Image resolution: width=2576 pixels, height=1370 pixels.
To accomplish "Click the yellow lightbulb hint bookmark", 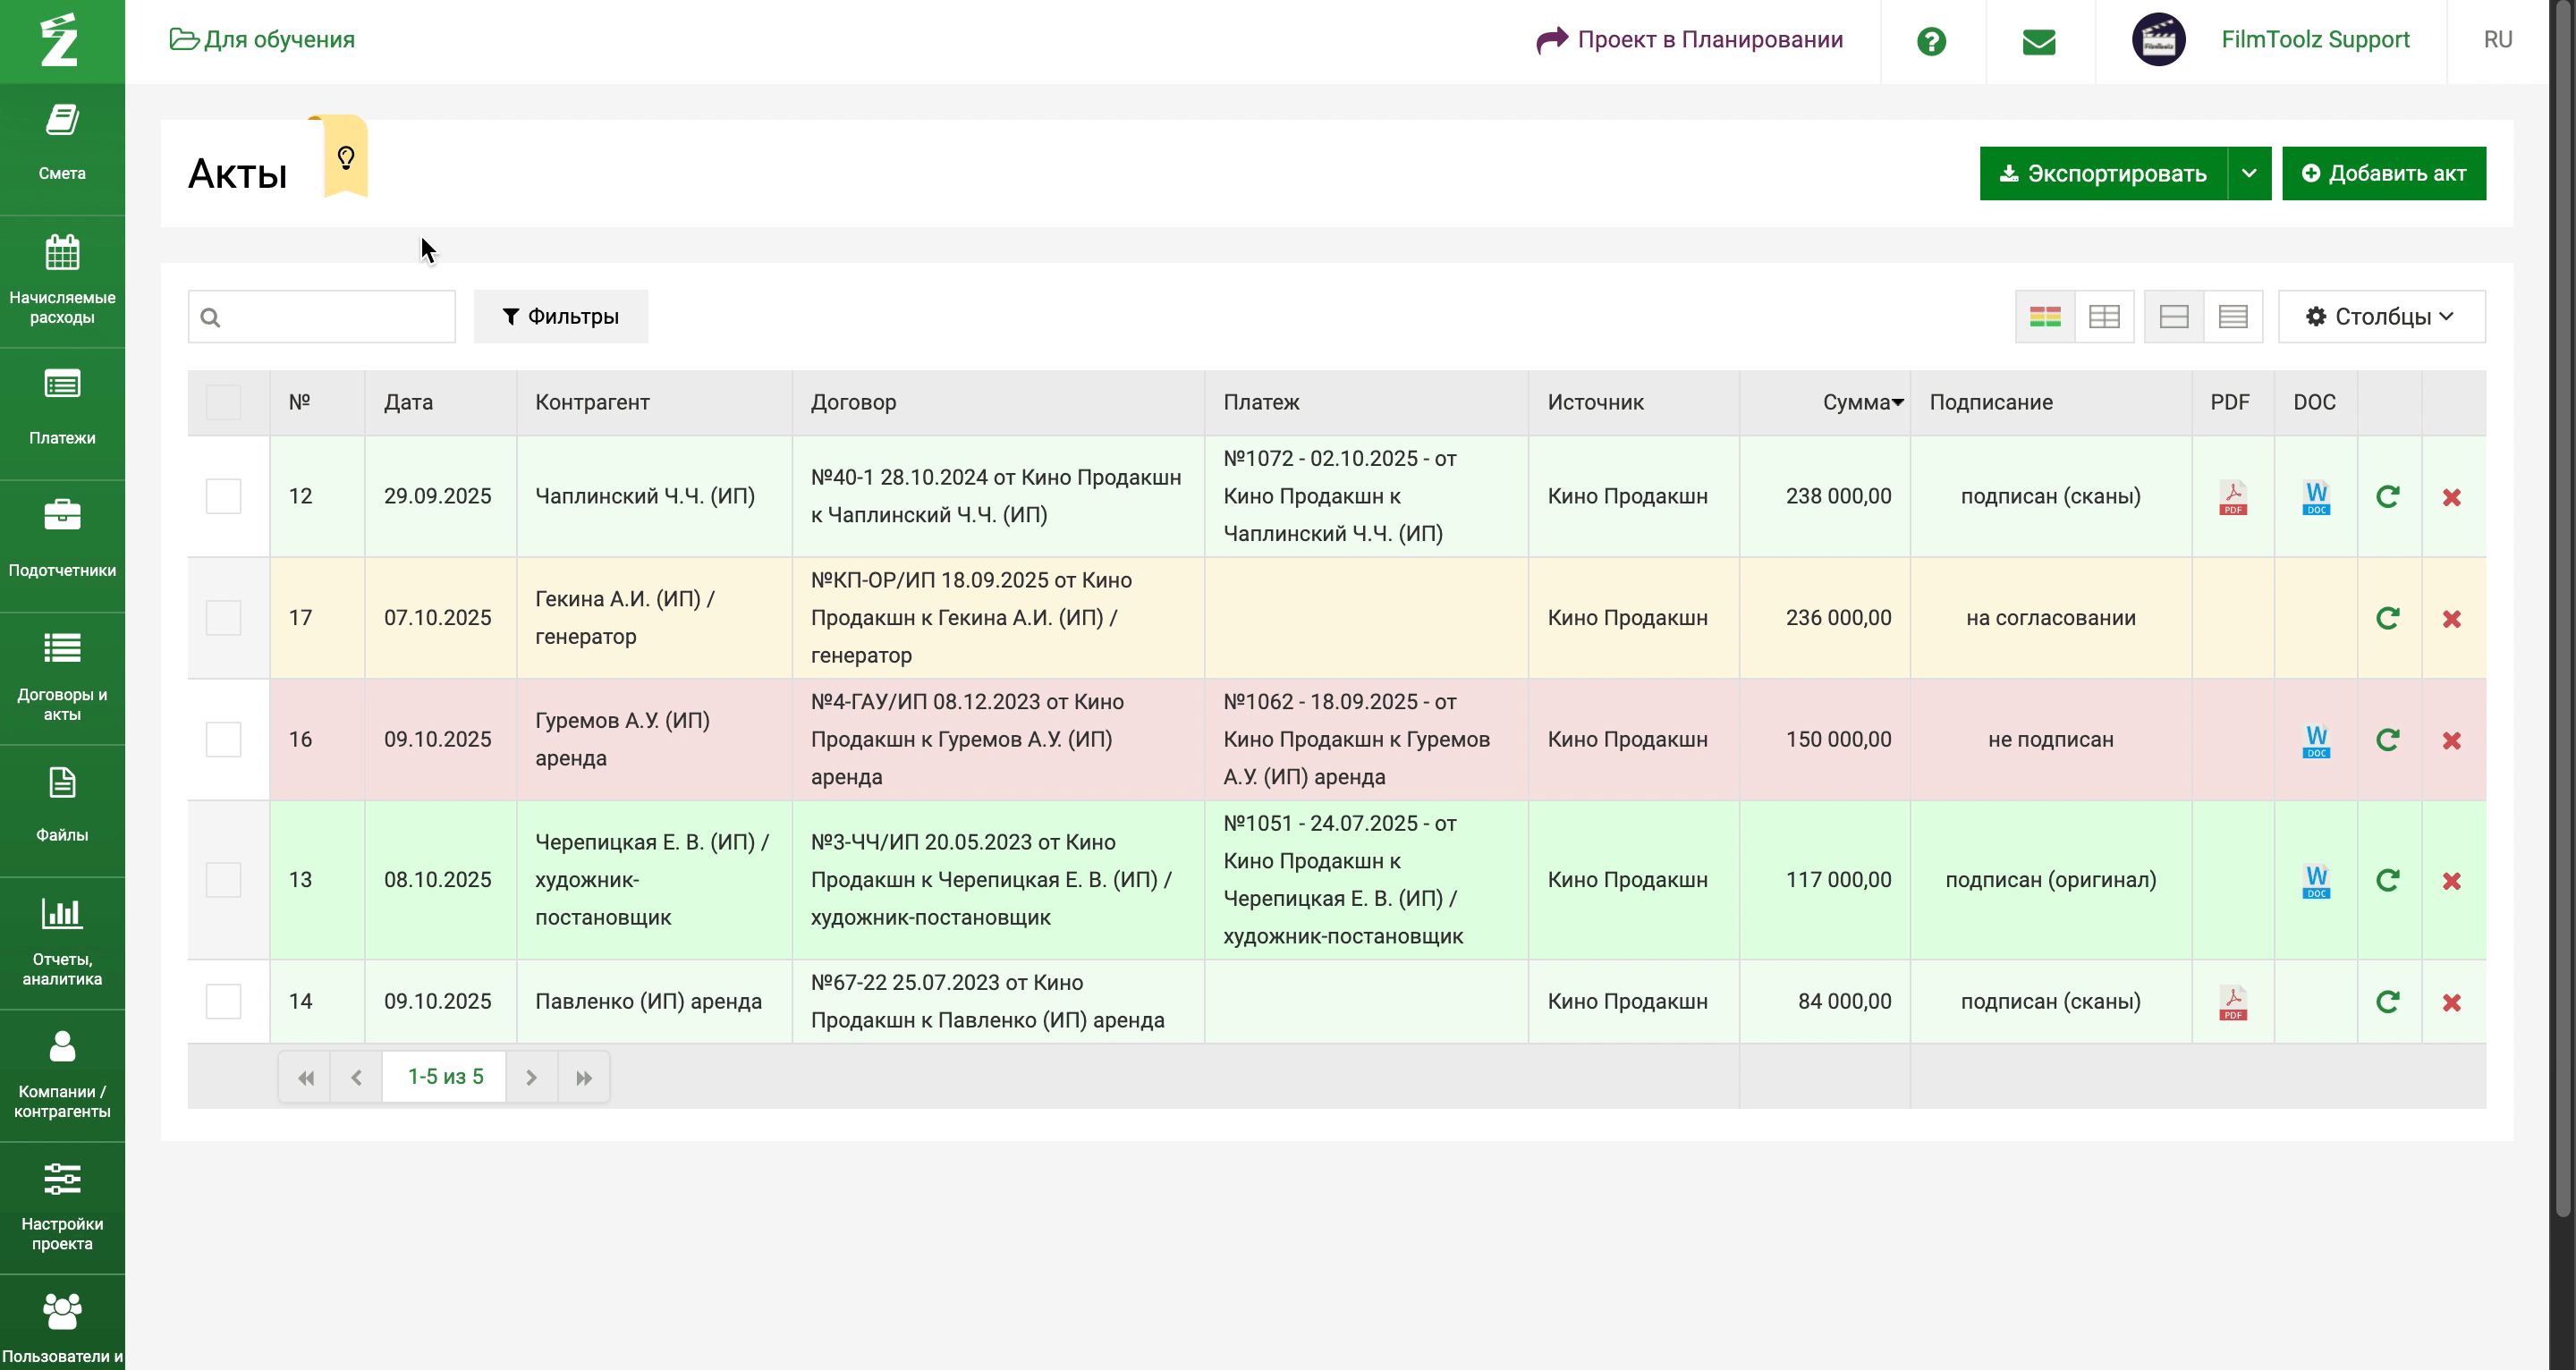I will [x=346, y=158].
